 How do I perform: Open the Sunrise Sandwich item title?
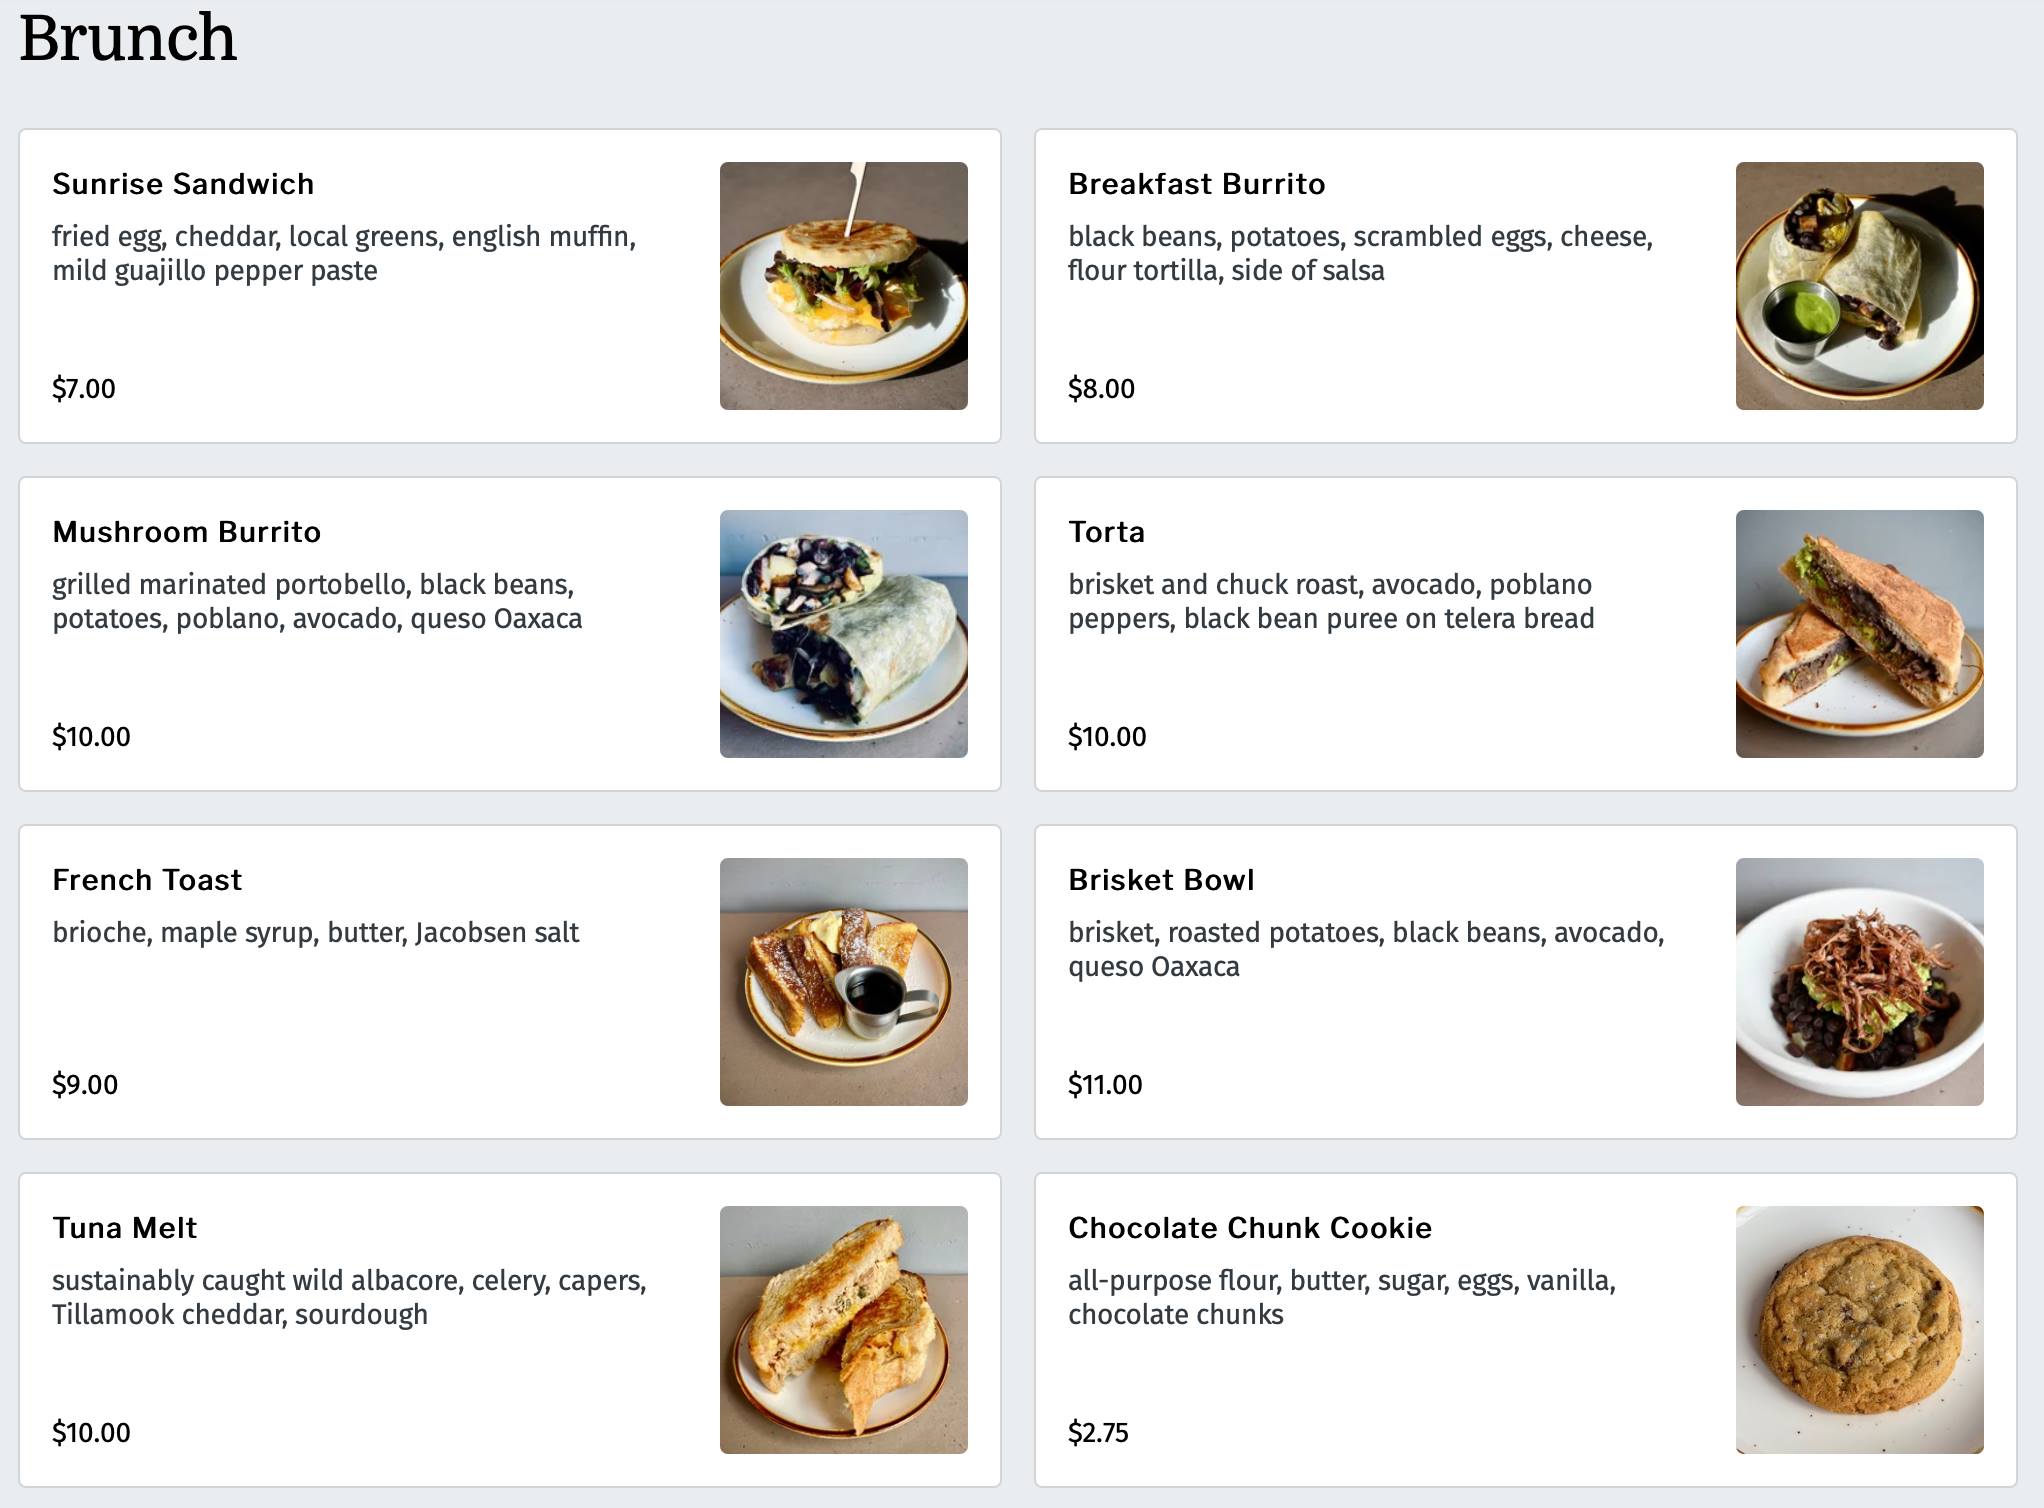pos(183,184)
